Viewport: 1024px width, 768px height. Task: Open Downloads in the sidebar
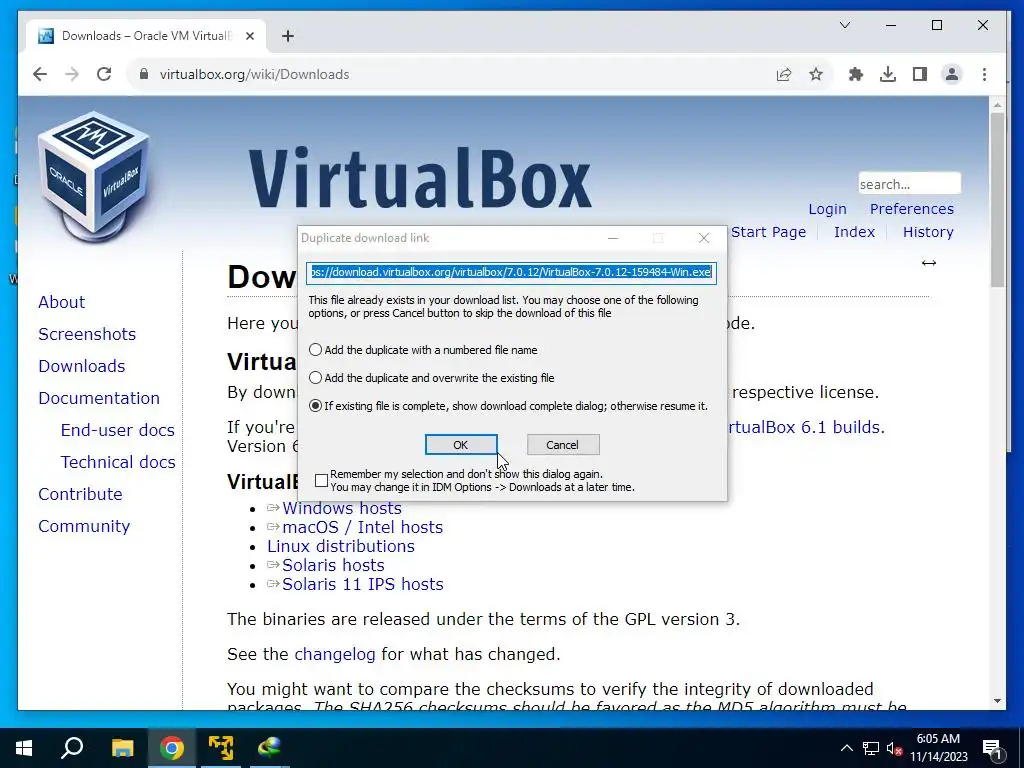[82, 366]
